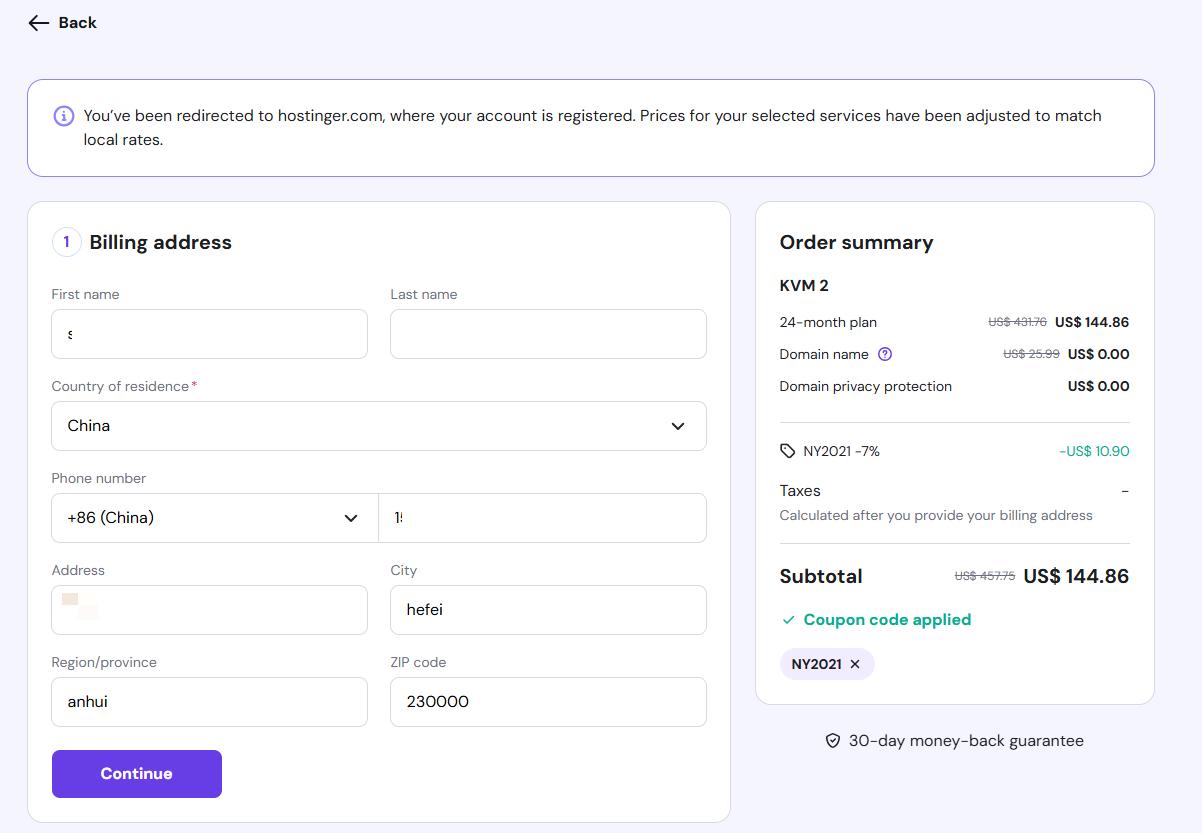
Task: Click the green coupon applied checkmark
Action: tap(788, 620)
